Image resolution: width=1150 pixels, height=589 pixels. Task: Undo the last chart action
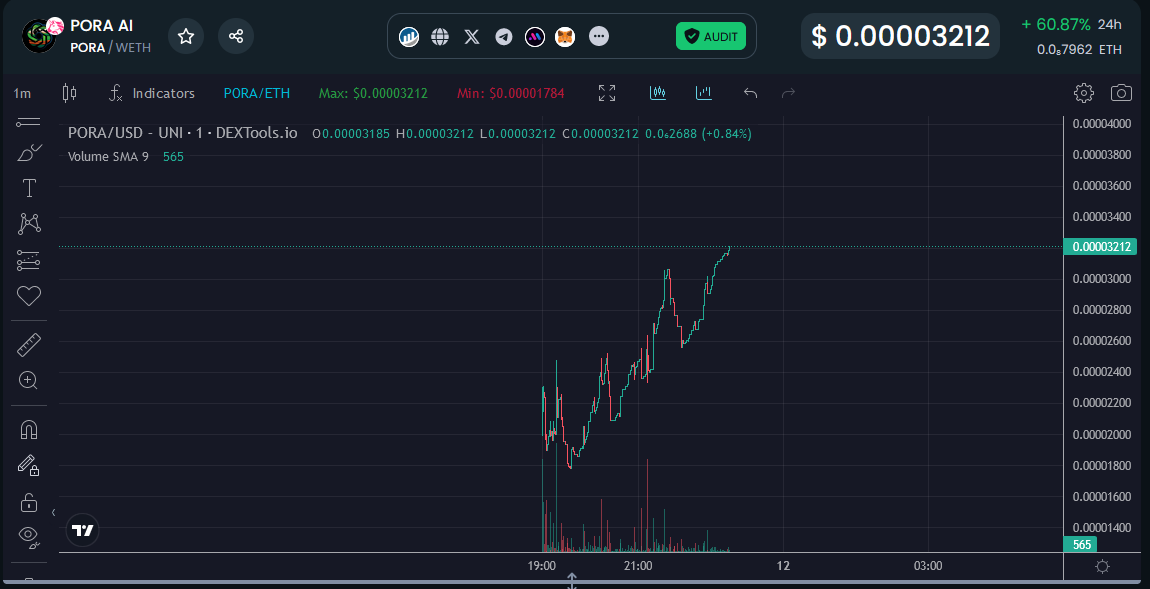coord(750,93)
